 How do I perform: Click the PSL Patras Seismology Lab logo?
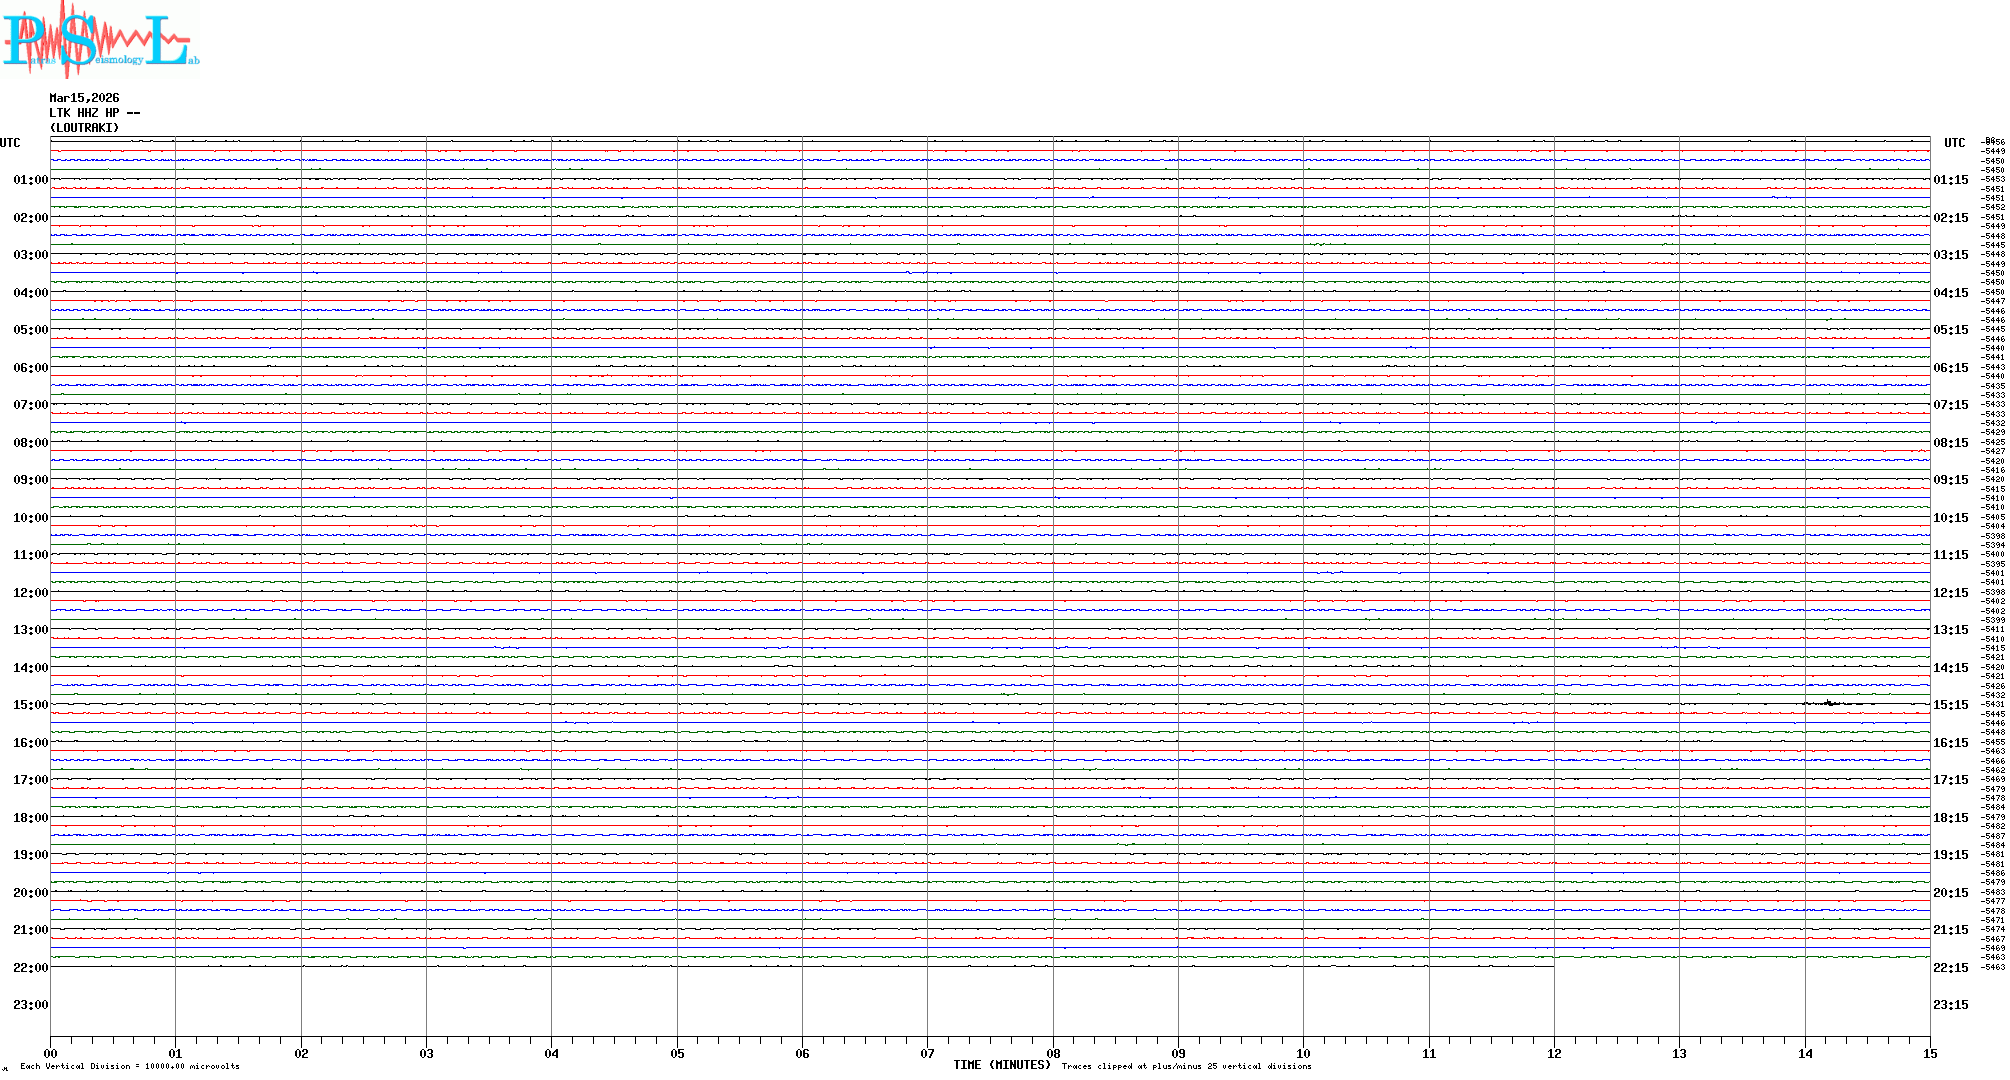click(100, 38)
